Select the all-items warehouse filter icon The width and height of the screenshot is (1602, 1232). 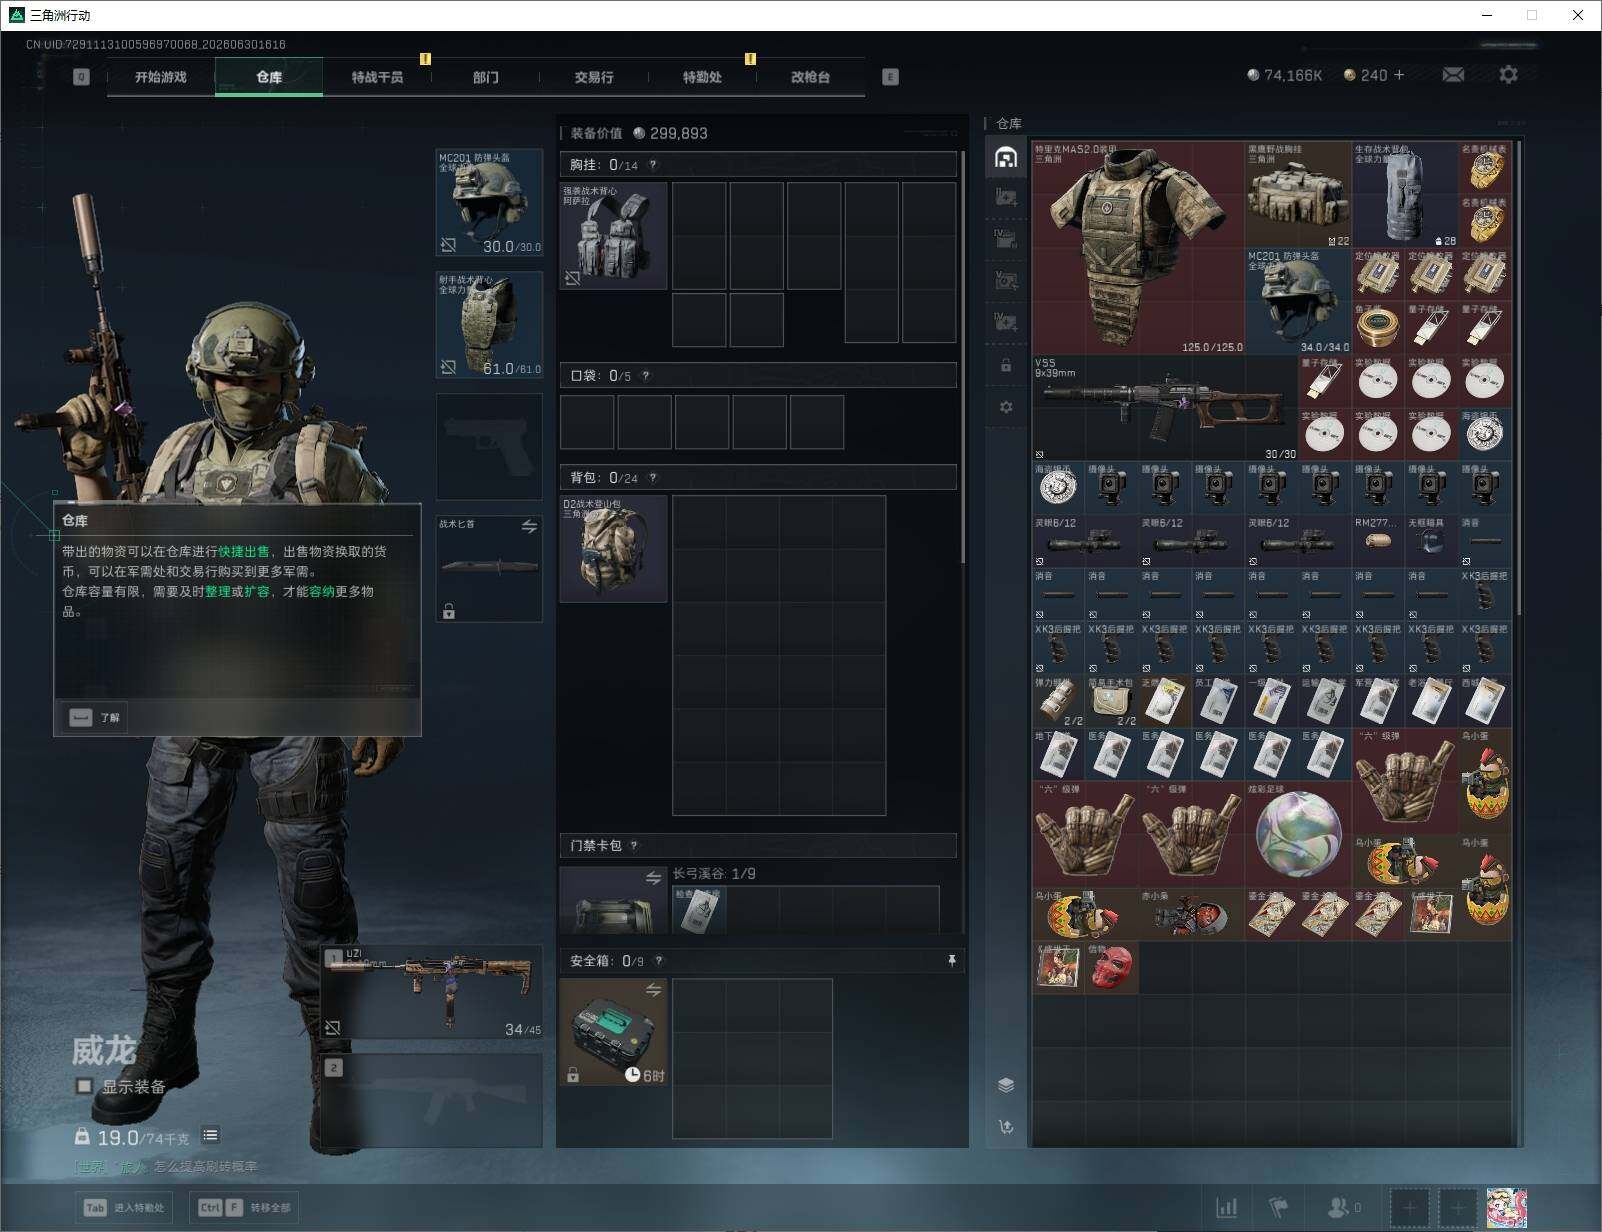[x=1006, y=157]
